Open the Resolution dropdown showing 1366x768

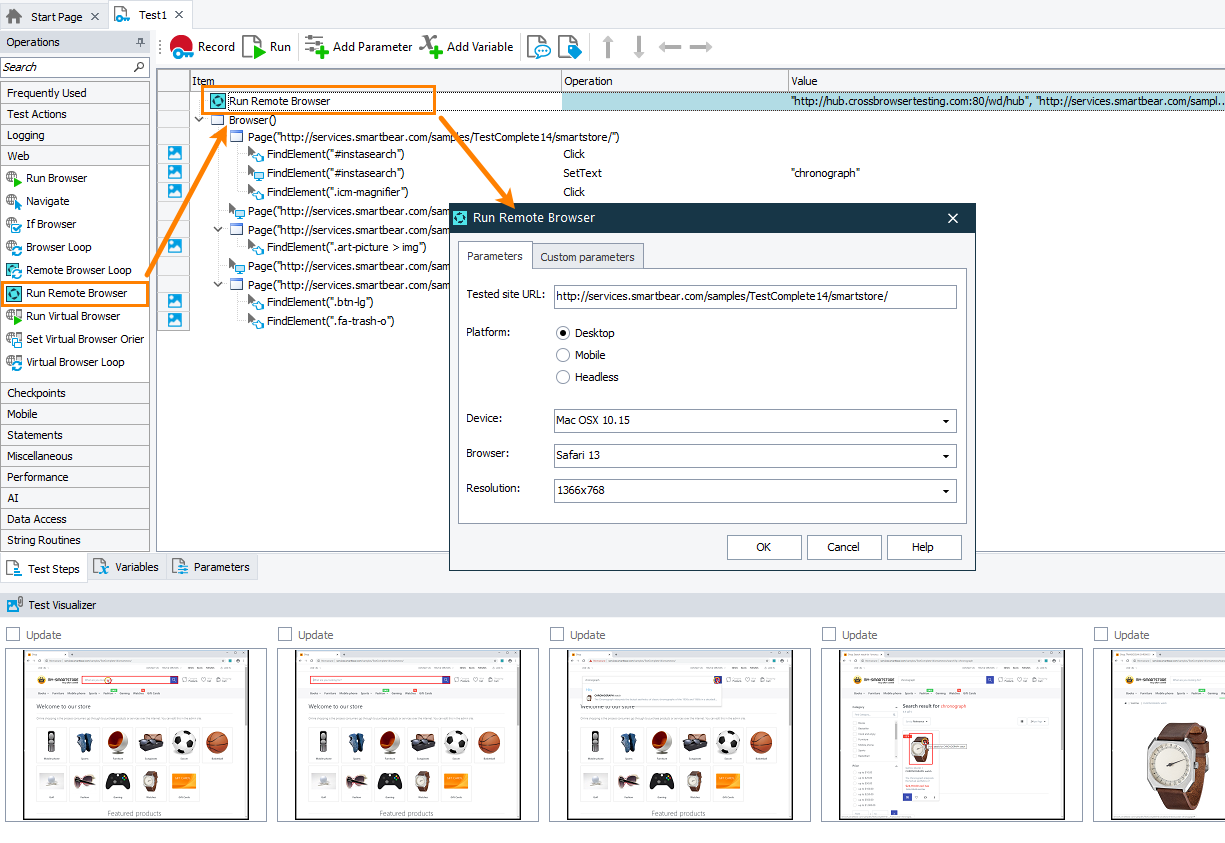[945, 490]
